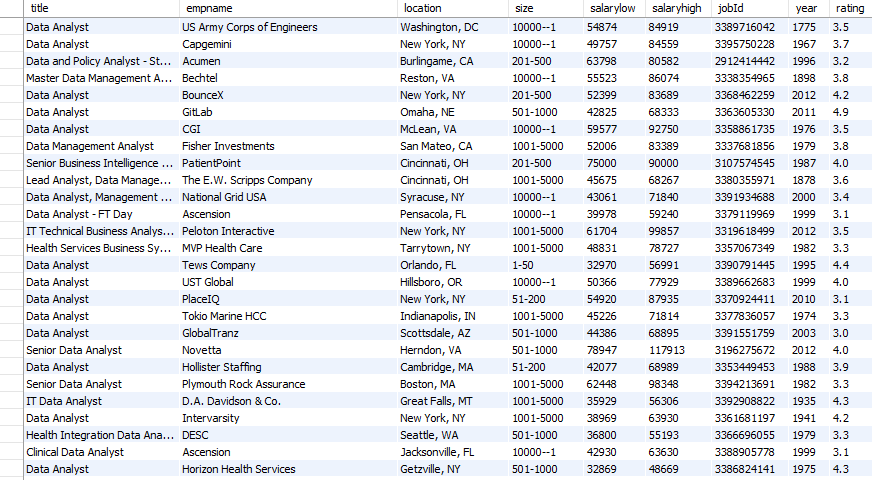Select the Intervarsity employer cell
The image size is (872, 480).
click(288, 418)
